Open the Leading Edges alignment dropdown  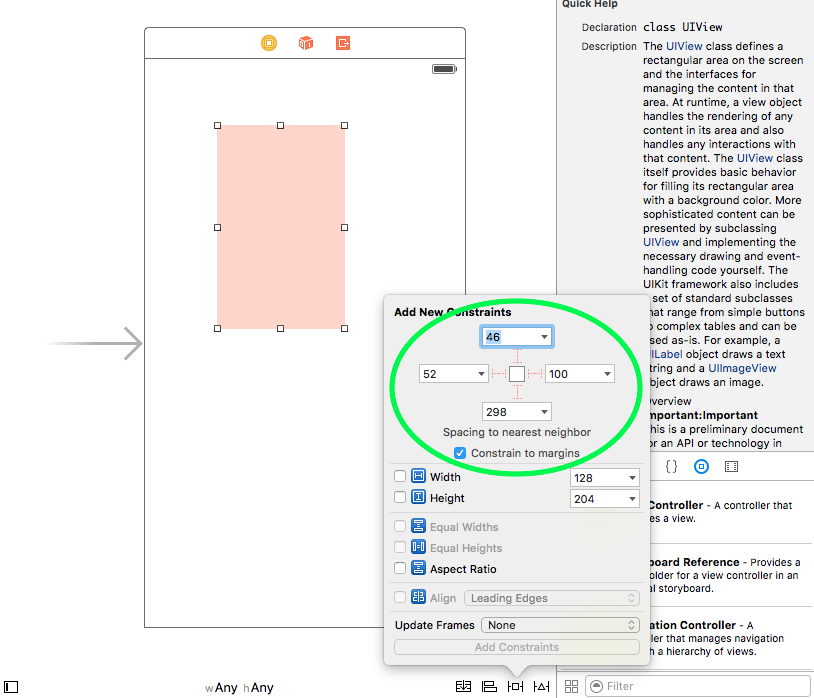tap(551, 597)
